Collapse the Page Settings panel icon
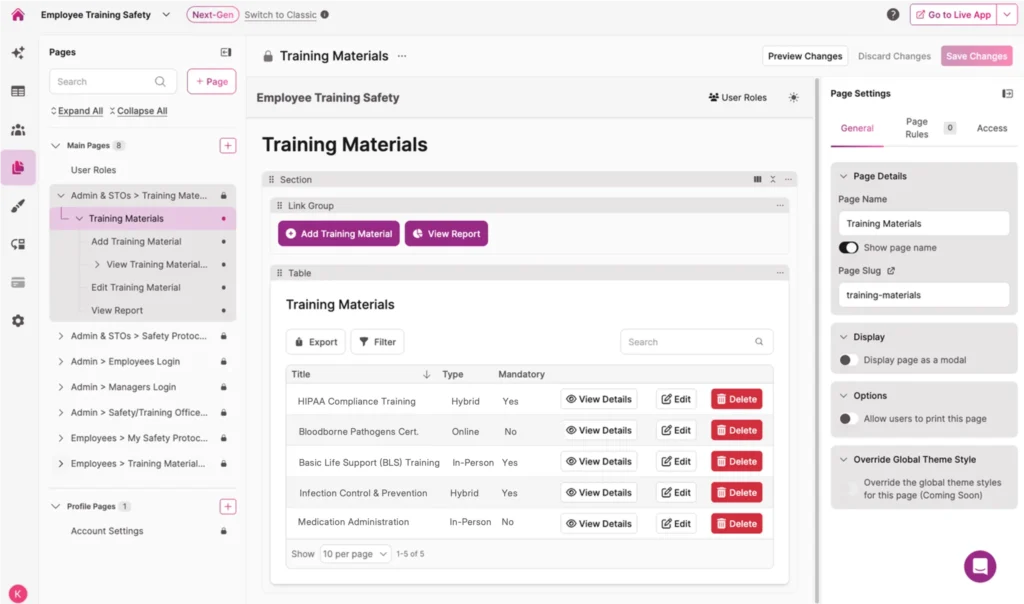1024x604 pixels. pyautogui.click(x=1007, y=94)
